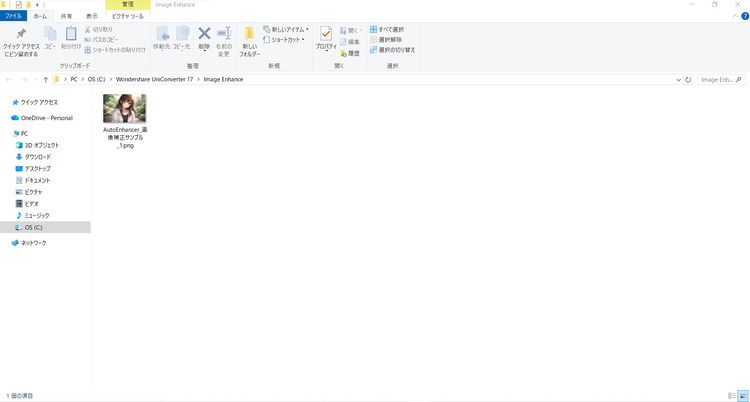Select Quick Access in navigation pane
The image size is (750, 402).
point(35,102)
